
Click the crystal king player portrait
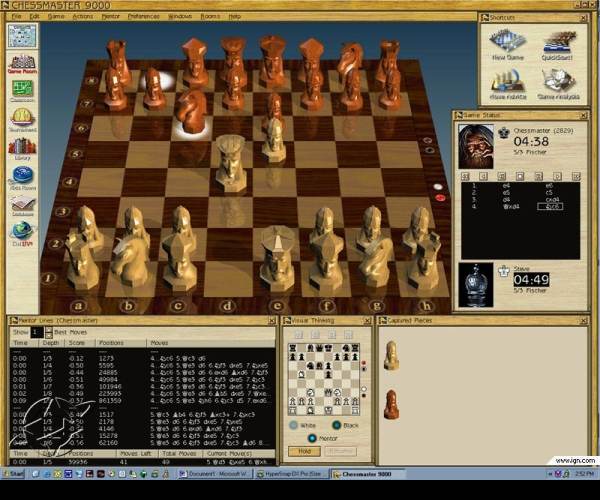pos(476,285)
